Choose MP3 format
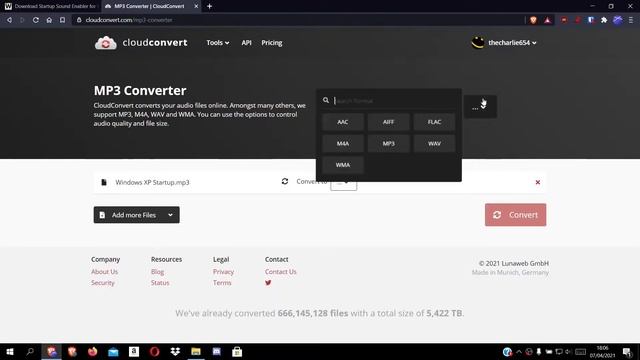The height and width of the screenshot is (360, 640). coord(389,144)
